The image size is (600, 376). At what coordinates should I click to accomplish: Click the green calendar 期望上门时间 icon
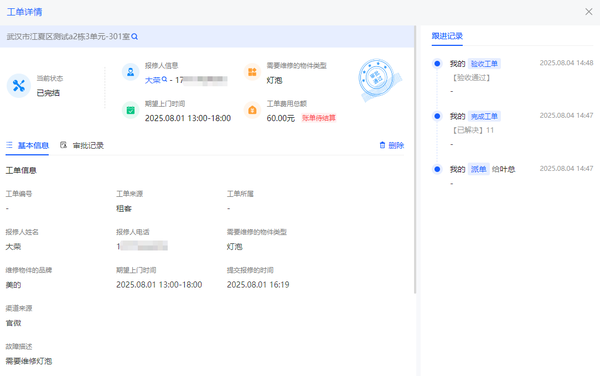[x=130, y=110]
